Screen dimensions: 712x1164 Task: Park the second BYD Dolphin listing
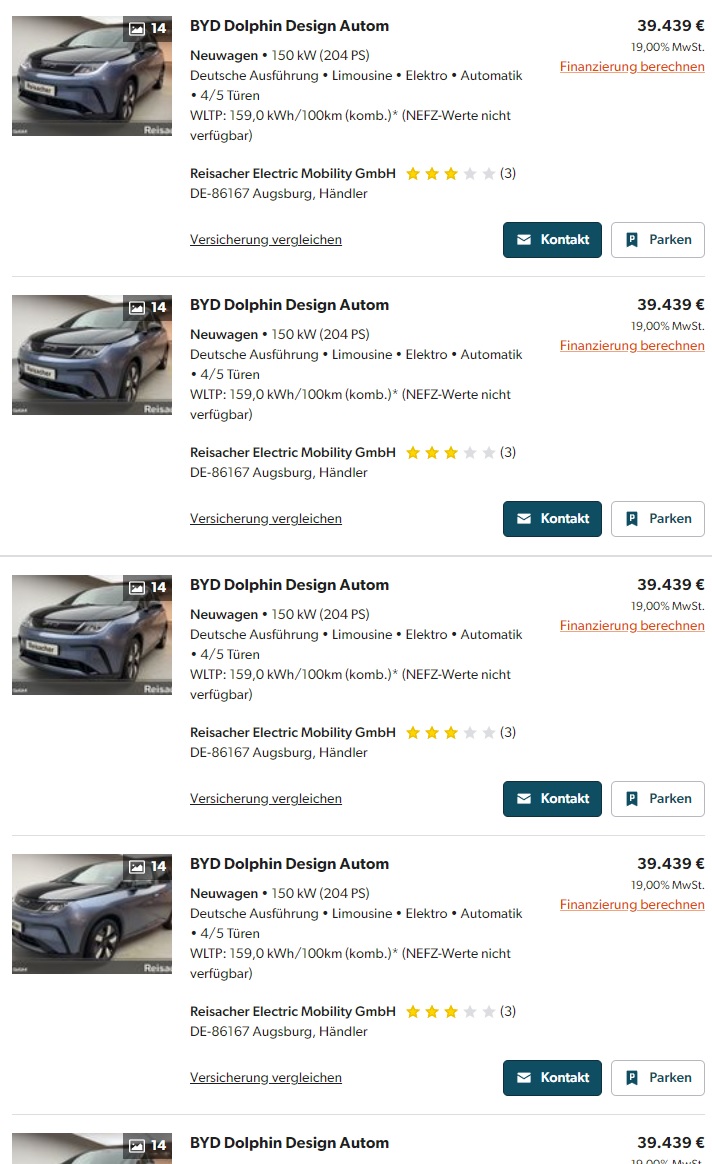coord(657,518)
